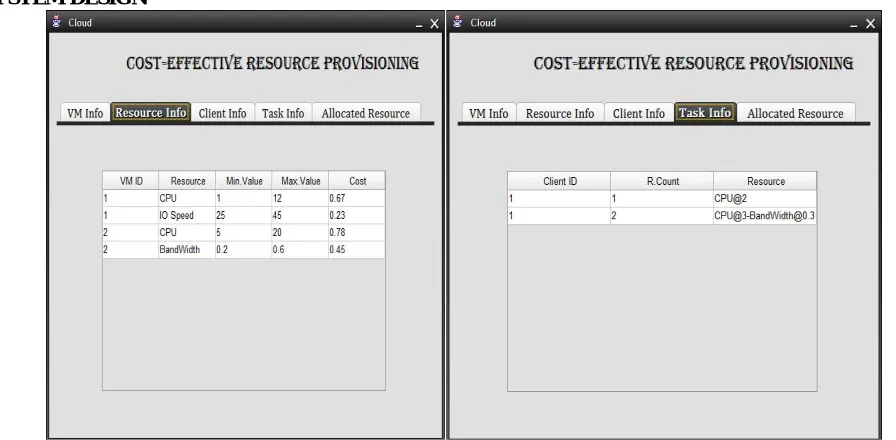Select the BandWidth resource cell

[187, 250]
